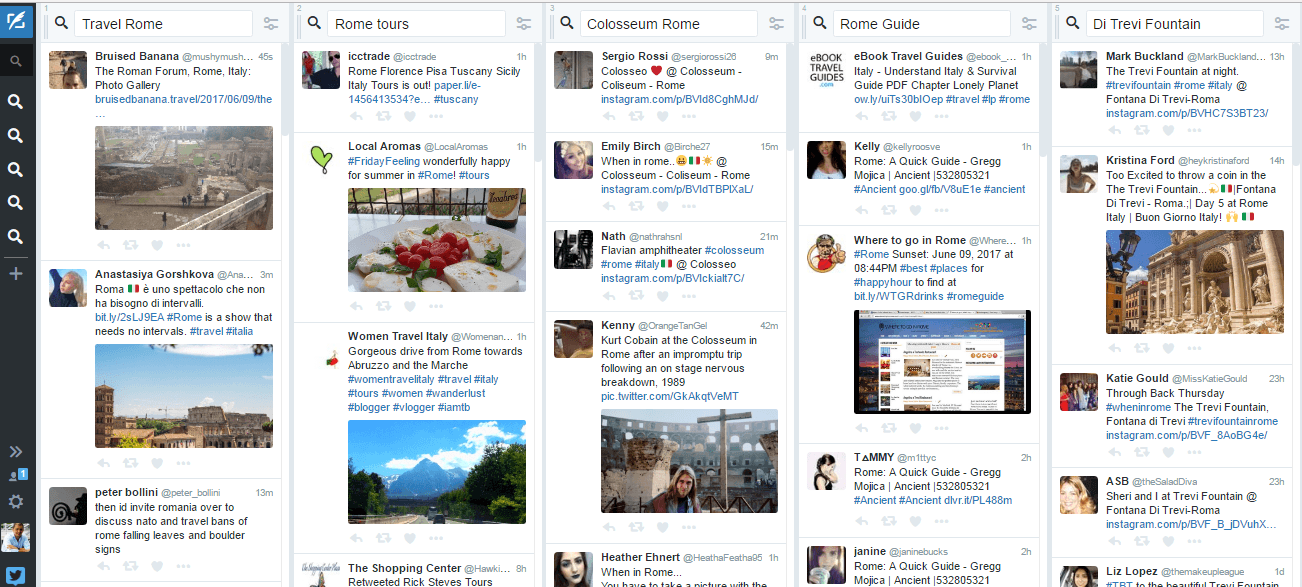Like Mark Buckland's tweet
Viewport: 1302px width, 587px height.
(x=1168, y=131)
